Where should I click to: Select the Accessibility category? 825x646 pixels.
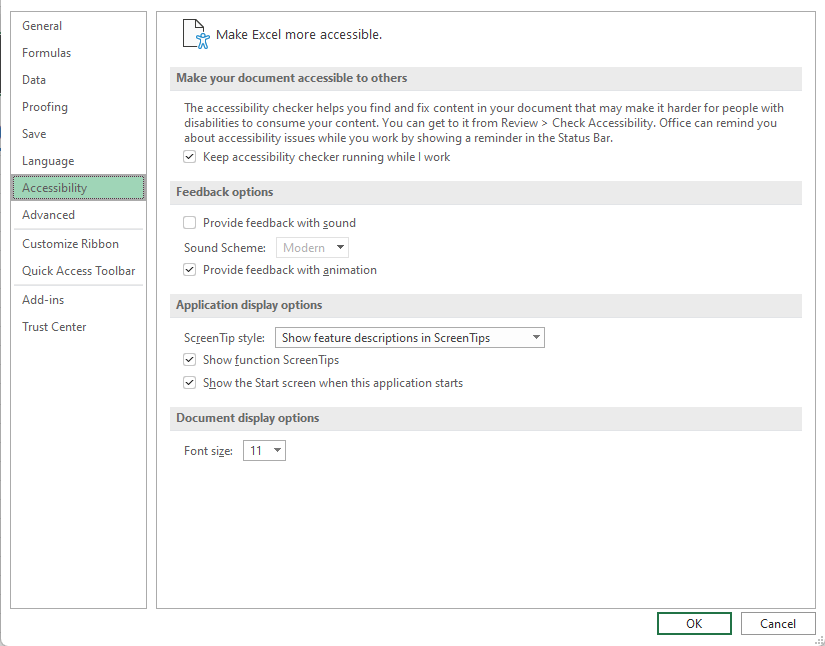[x=78, y=188]
